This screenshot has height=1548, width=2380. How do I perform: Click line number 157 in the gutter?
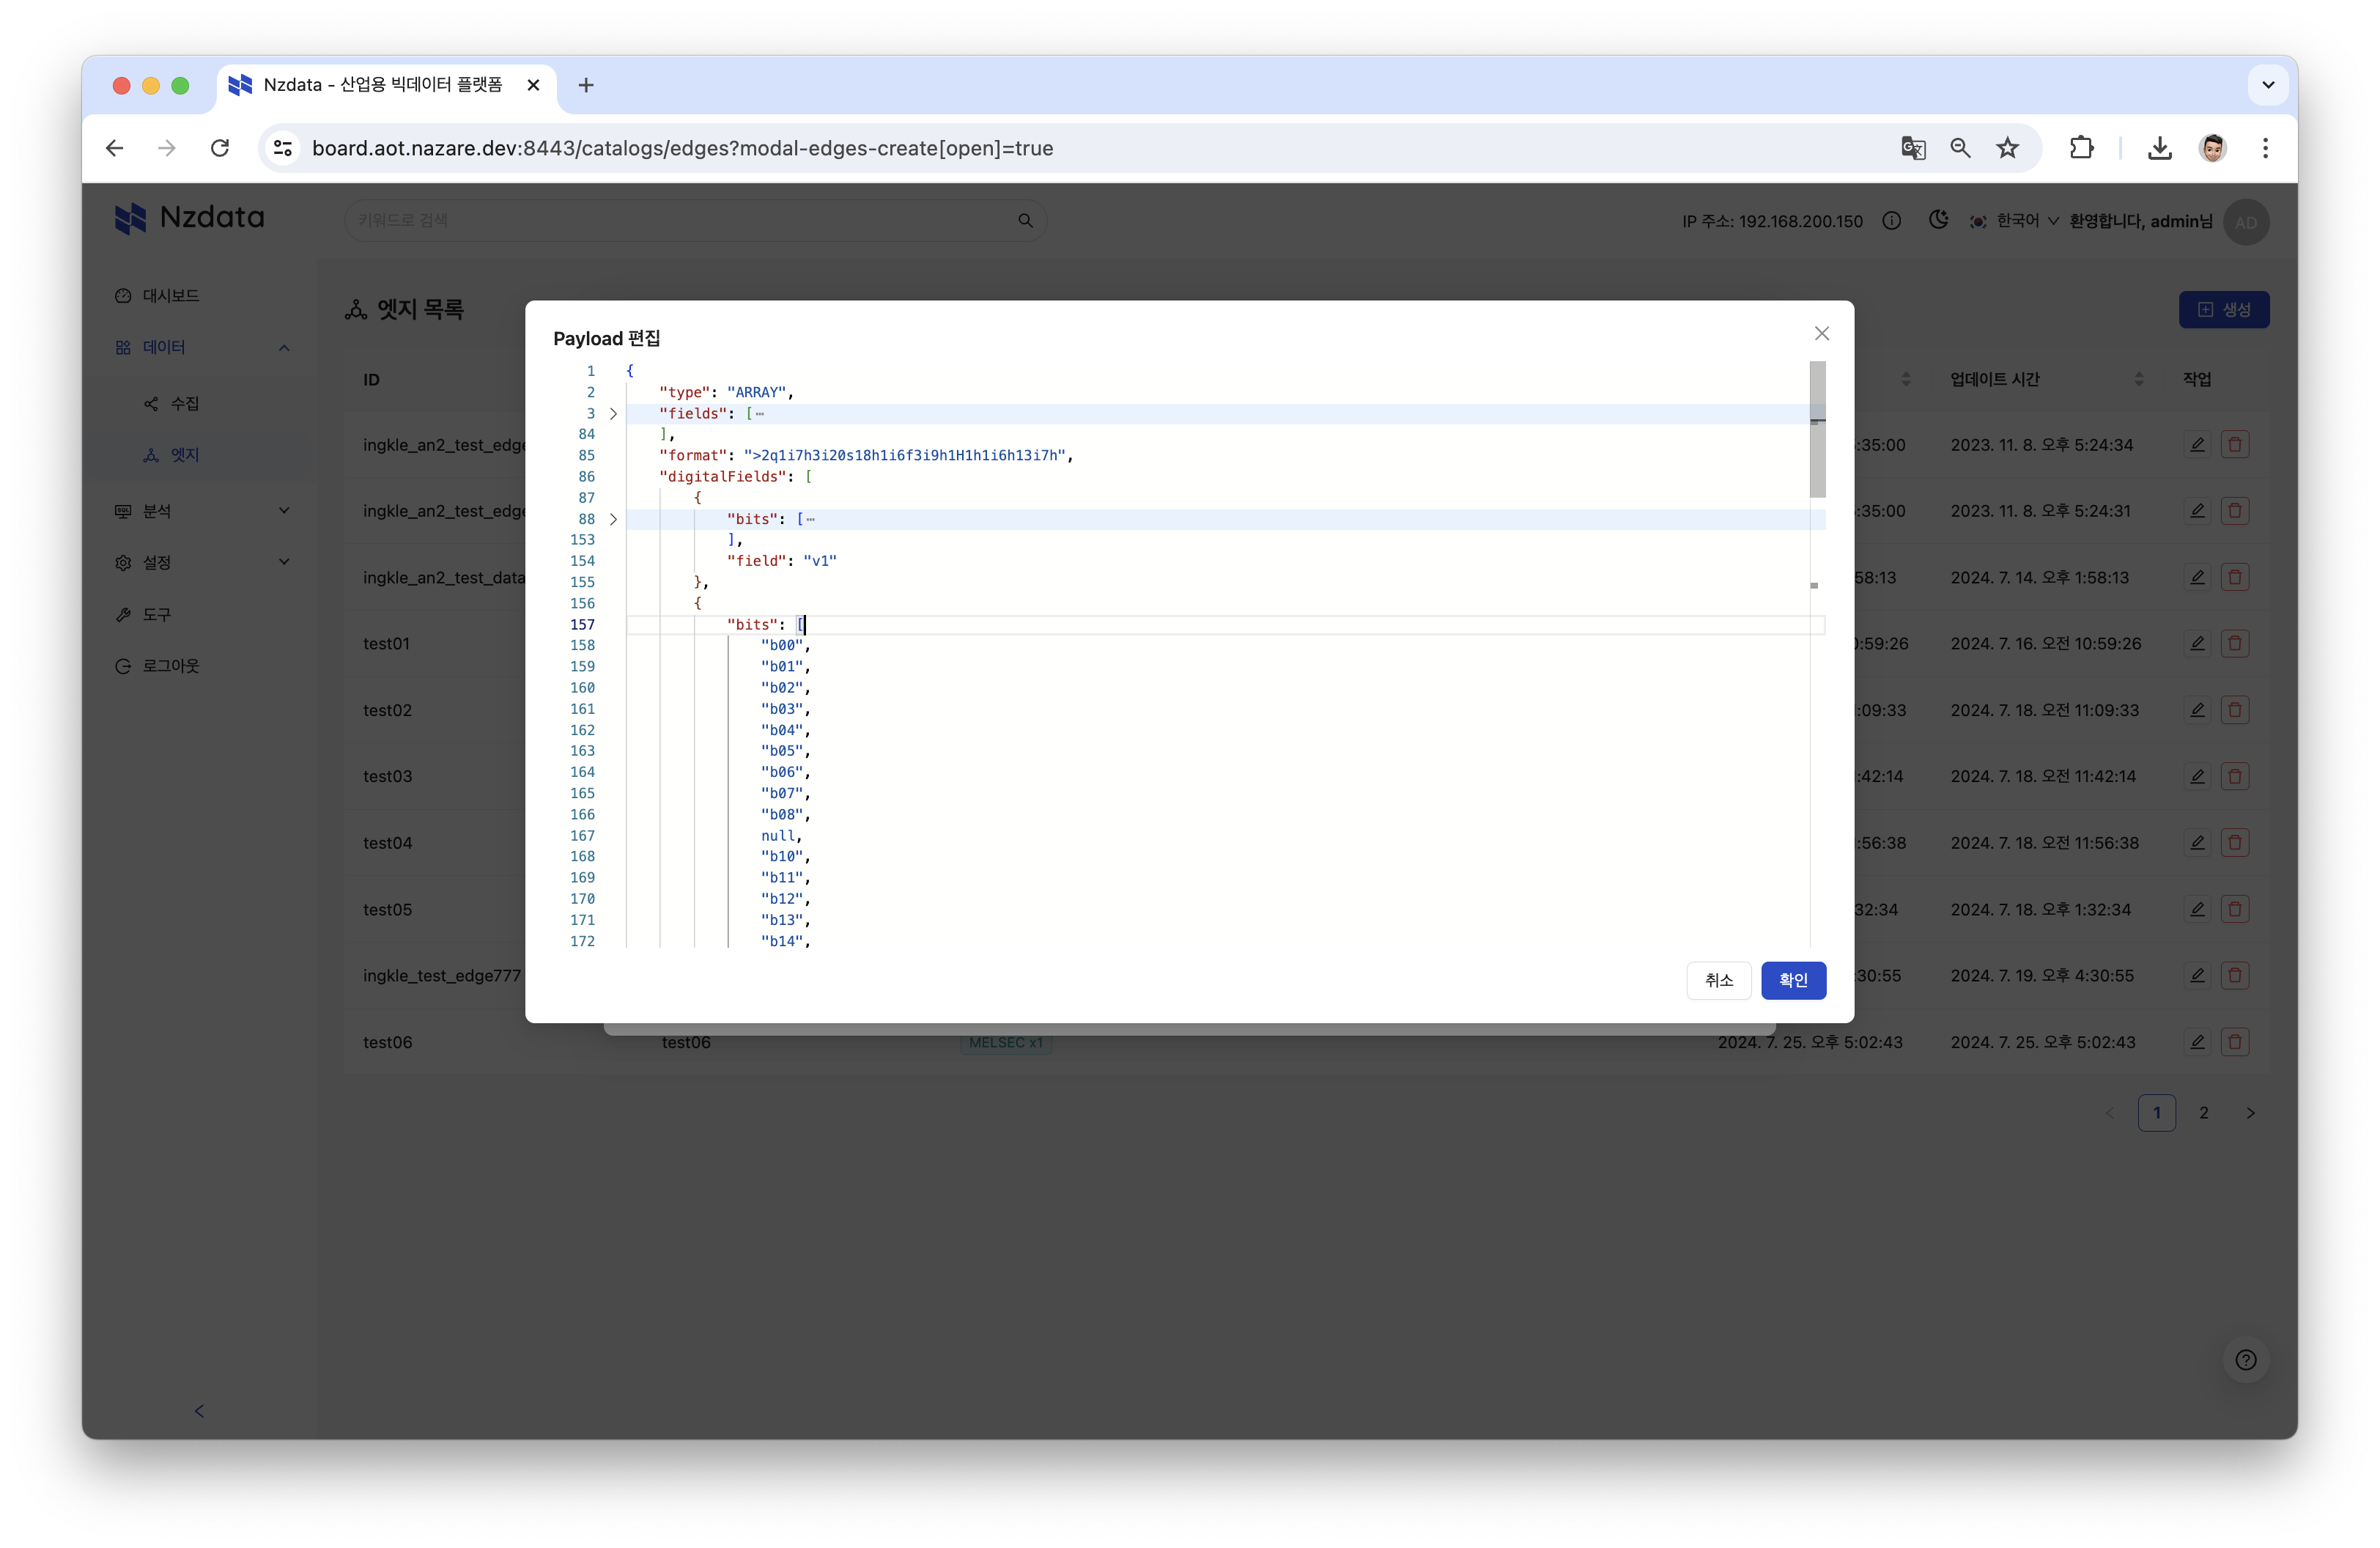[582, 624]
